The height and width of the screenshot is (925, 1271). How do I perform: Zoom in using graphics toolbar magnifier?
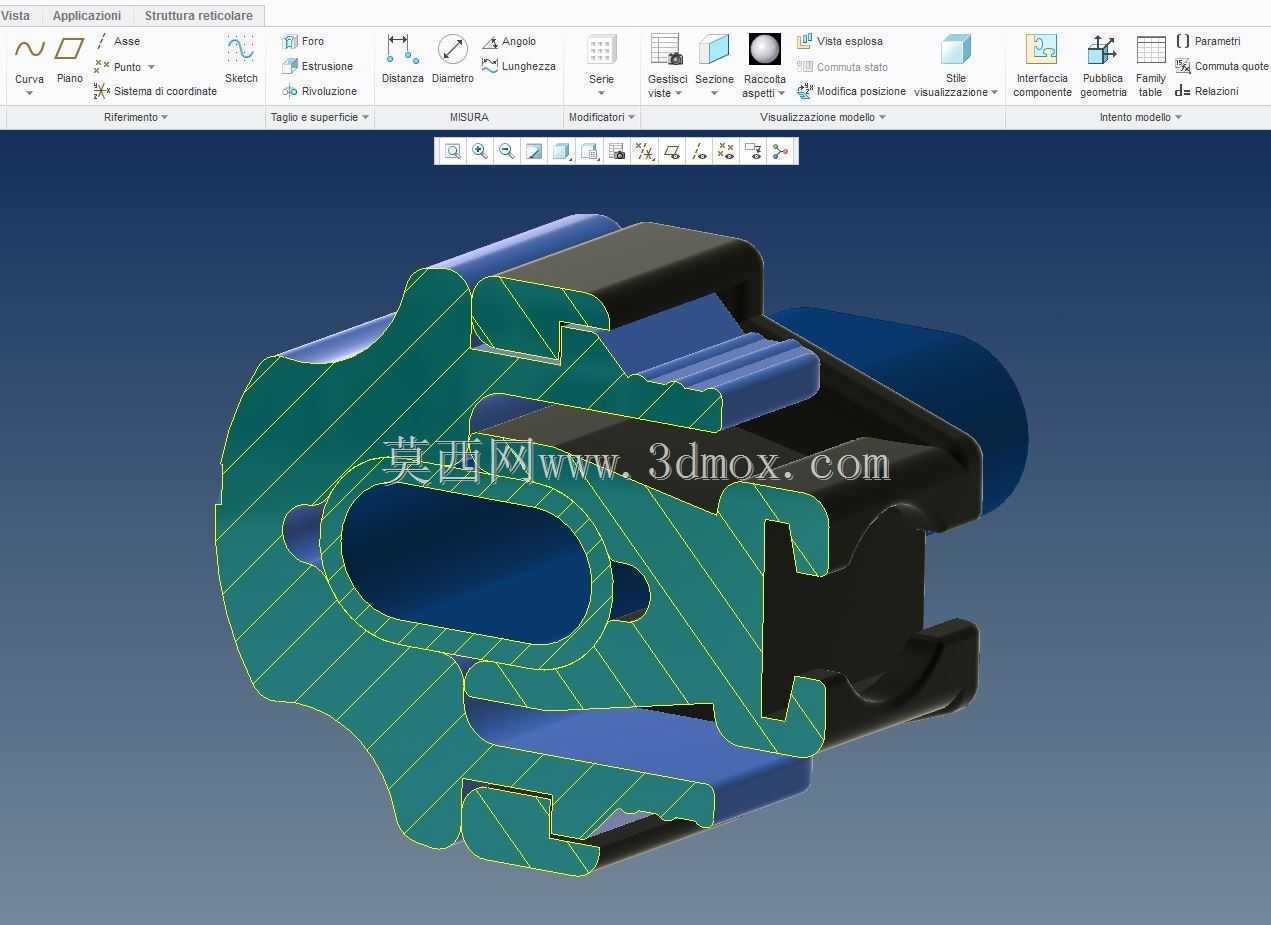[x=480, y=151]
